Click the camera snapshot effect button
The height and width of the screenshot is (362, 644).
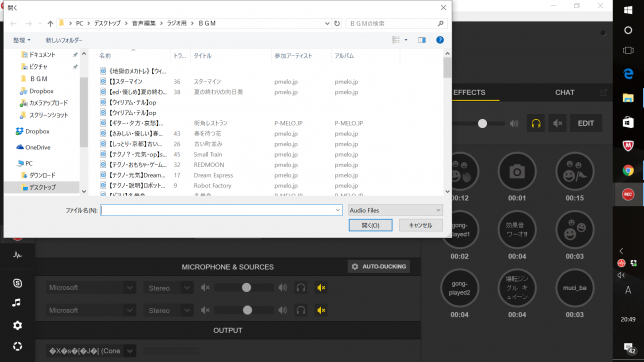click(517, 171)
